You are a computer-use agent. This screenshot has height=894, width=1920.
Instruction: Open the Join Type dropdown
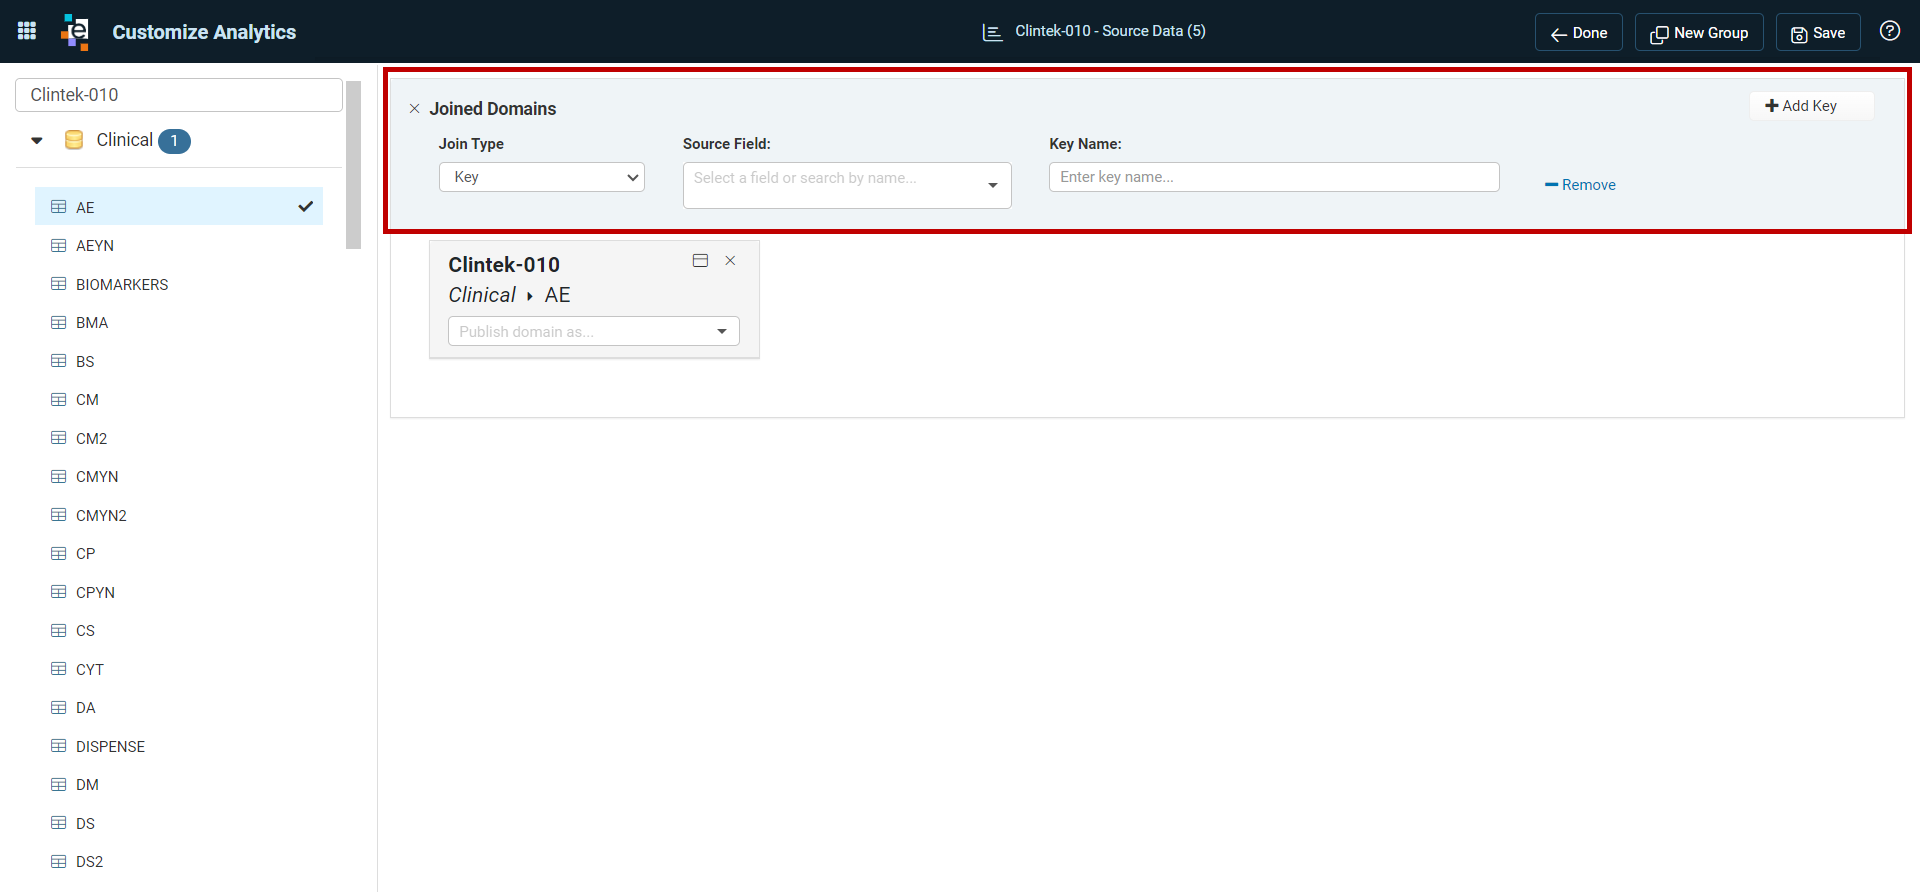pyautogui.click(x=542, y=177)
